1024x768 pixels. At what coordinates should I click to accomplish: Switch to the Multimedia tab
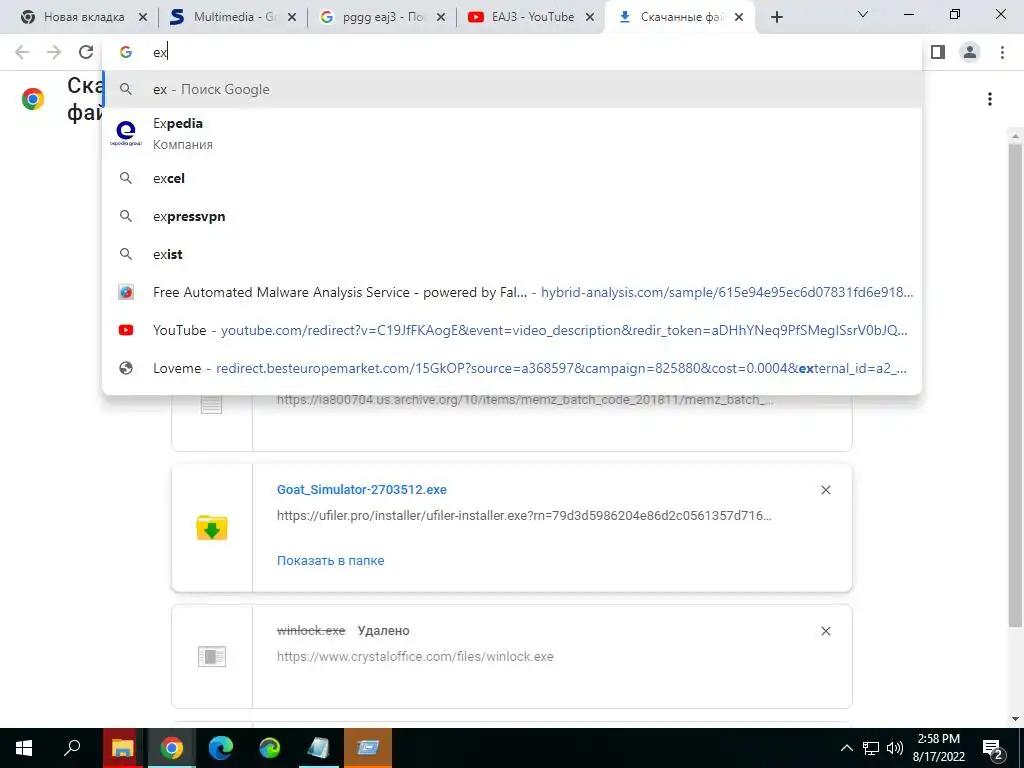[x=232, y=17]
